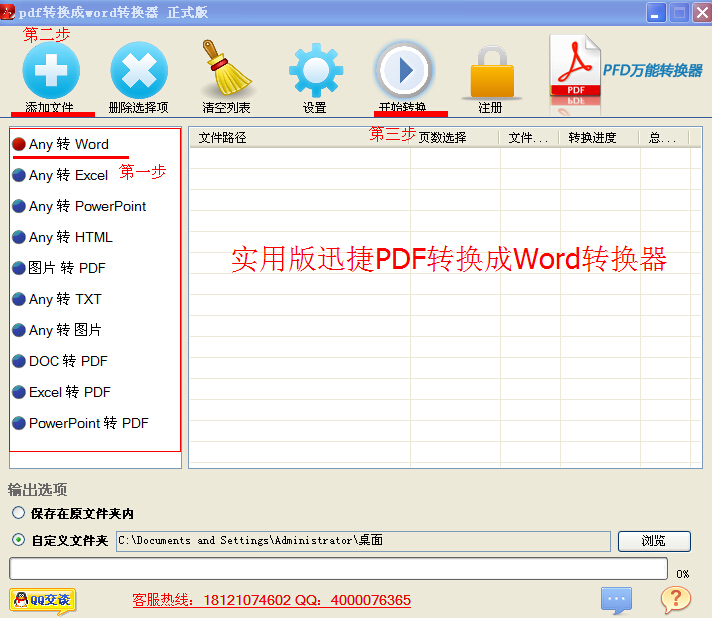
Task: Select Any 转 Excel conversion mode
Action: tap(60, 175)
